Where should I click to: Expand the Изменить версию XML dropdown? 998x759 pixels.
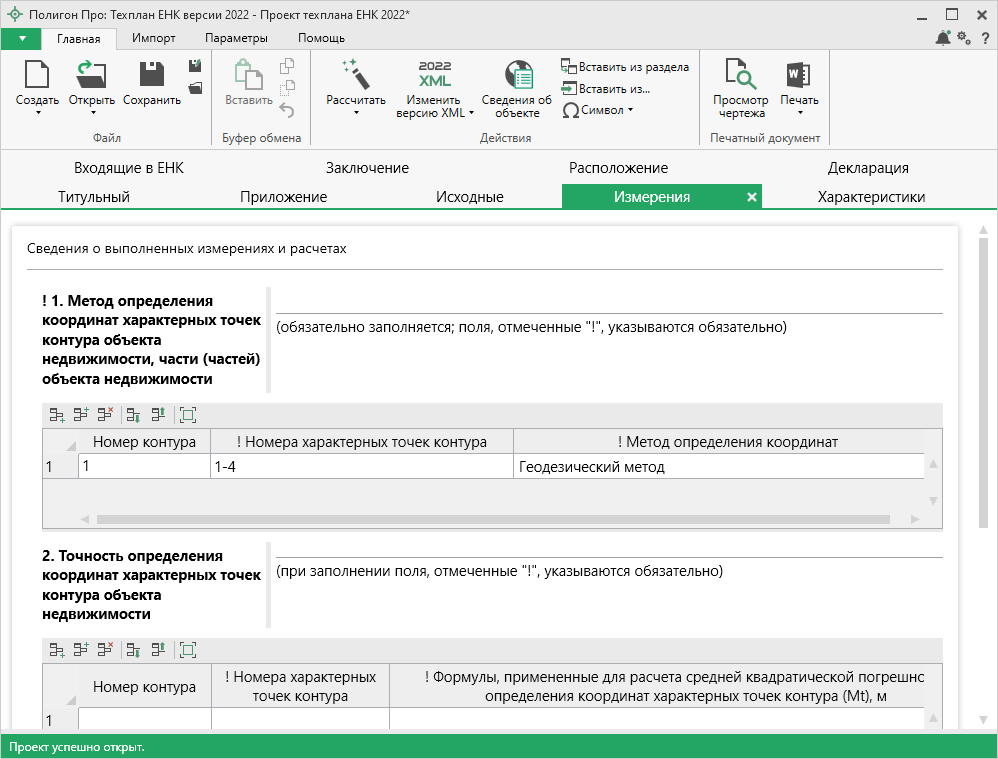[472, 113]
